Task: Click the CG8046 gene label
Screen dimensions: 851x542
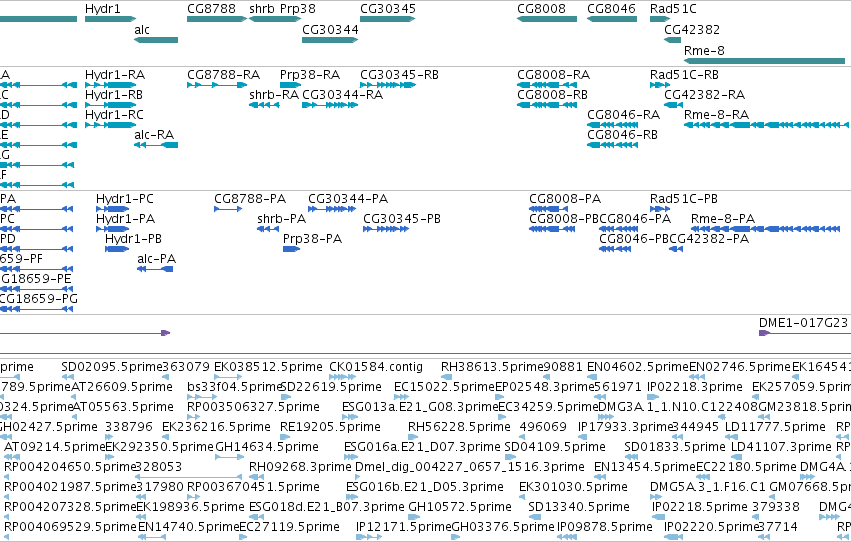Action: coord(611,9)
